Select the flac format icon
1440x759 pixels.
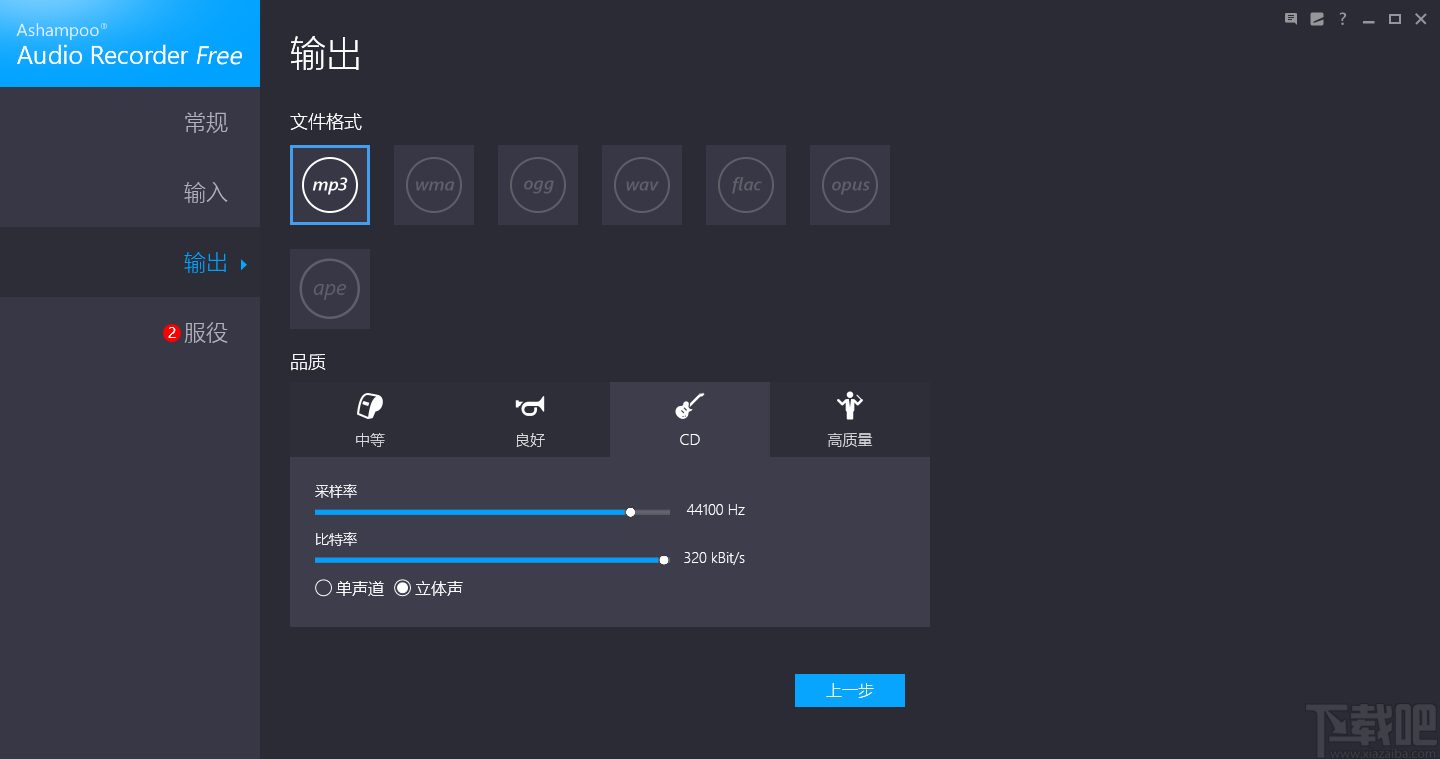746,185
